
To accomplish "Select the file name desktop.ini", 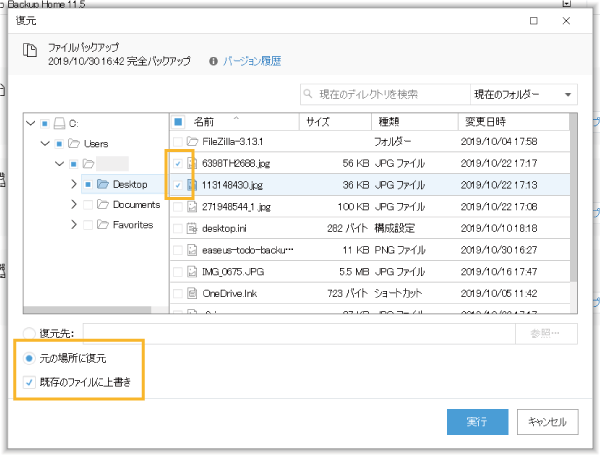I will pyautogui.click(x=224, y=228).
